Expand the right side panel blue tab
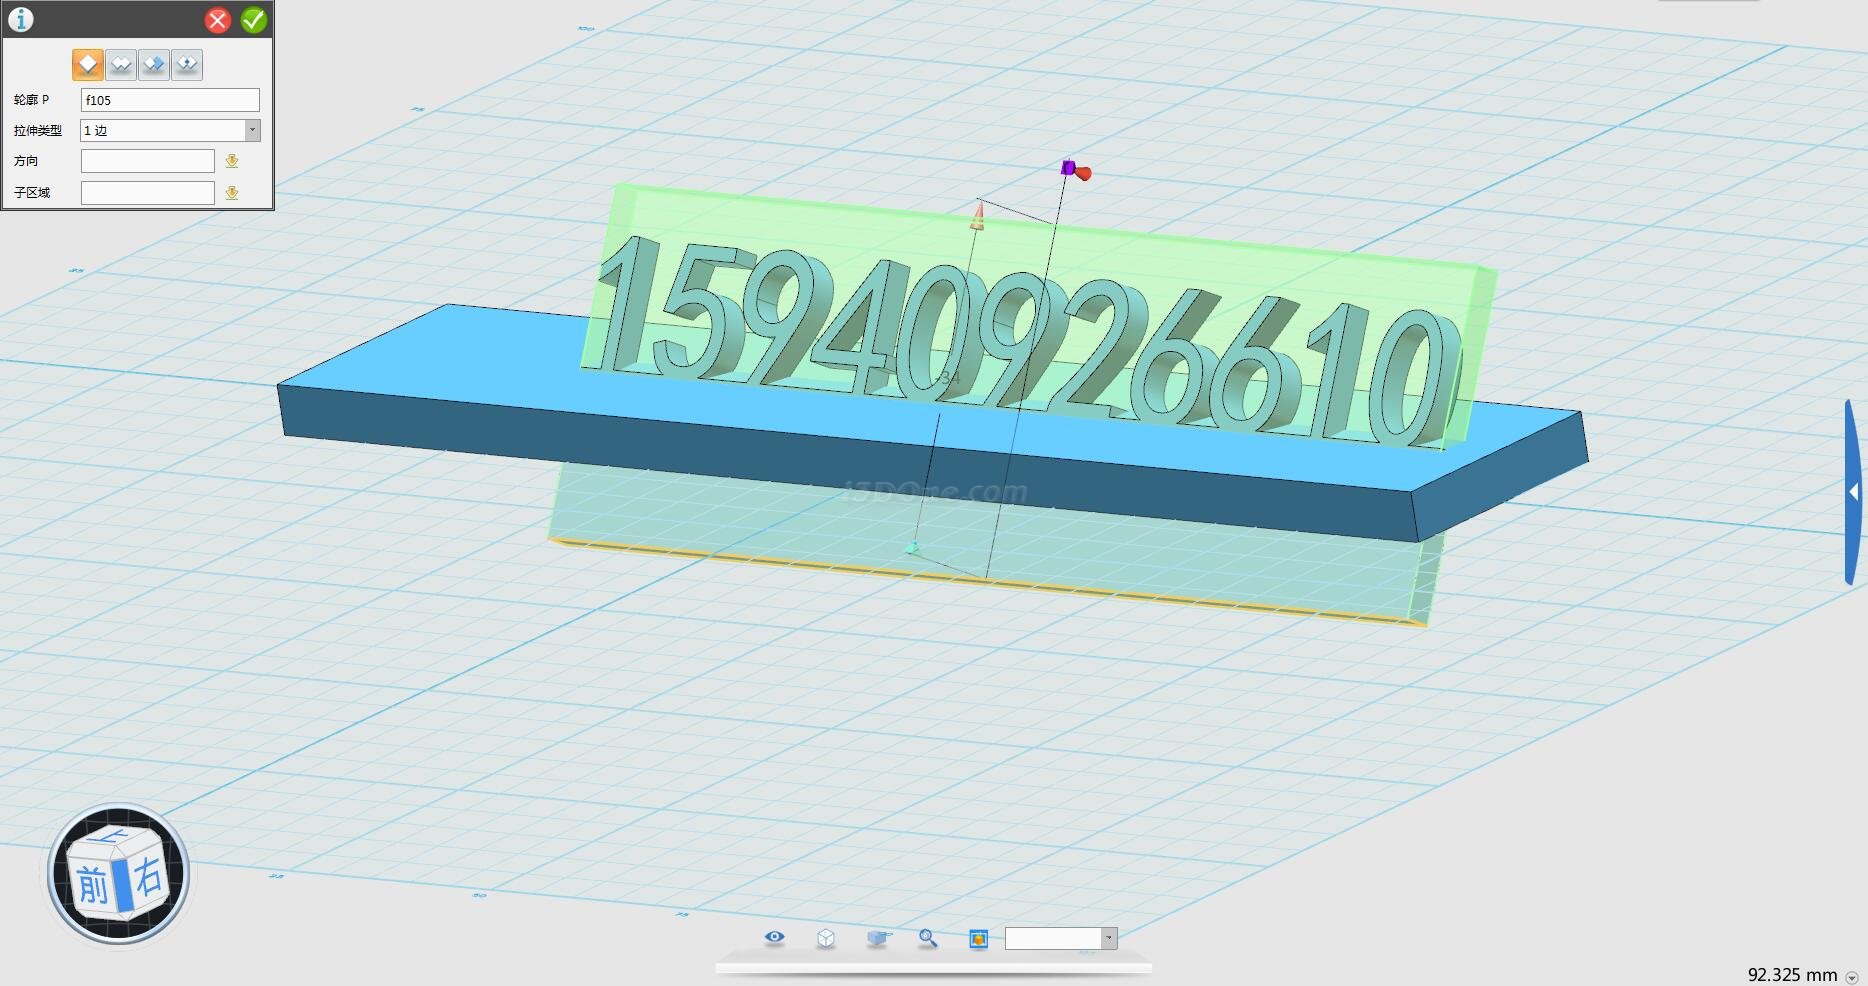1868x986 pixels. [1853, 492]
